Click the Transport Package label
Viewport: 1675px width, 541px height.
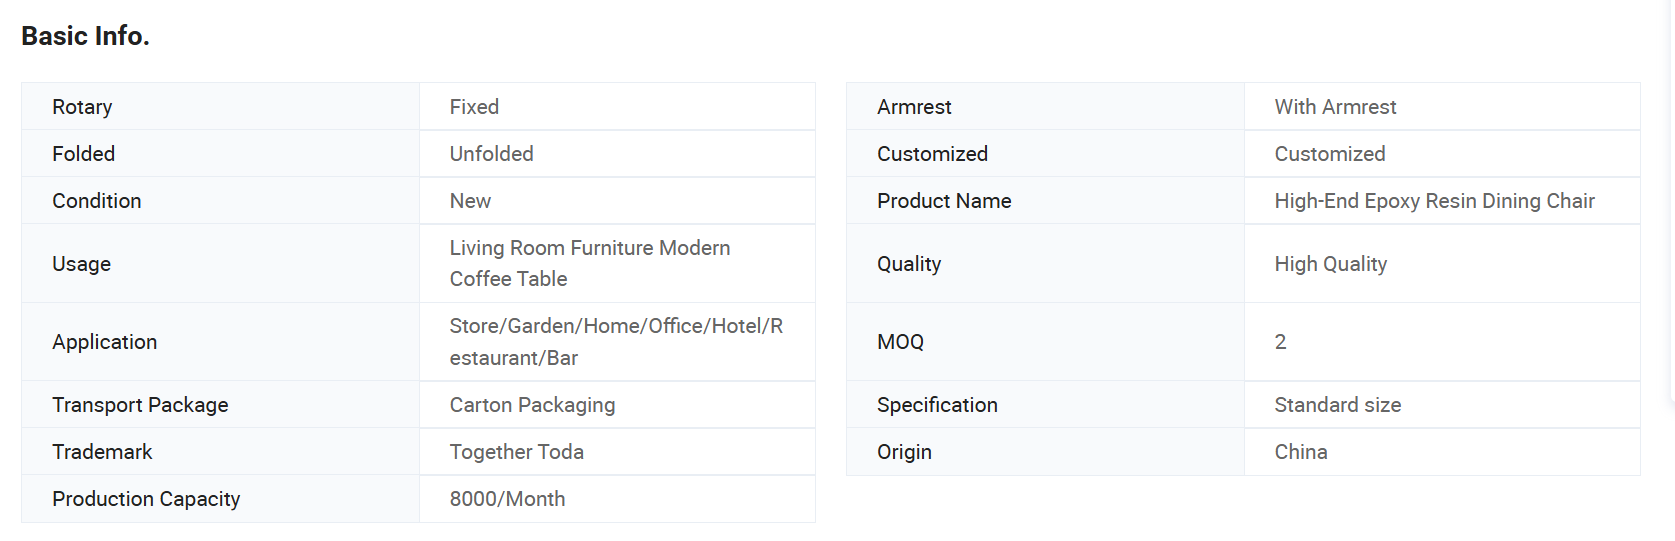140,405
